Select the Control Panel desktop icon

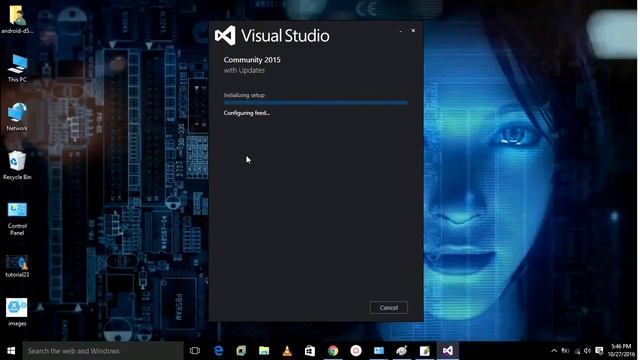point(17,218)
